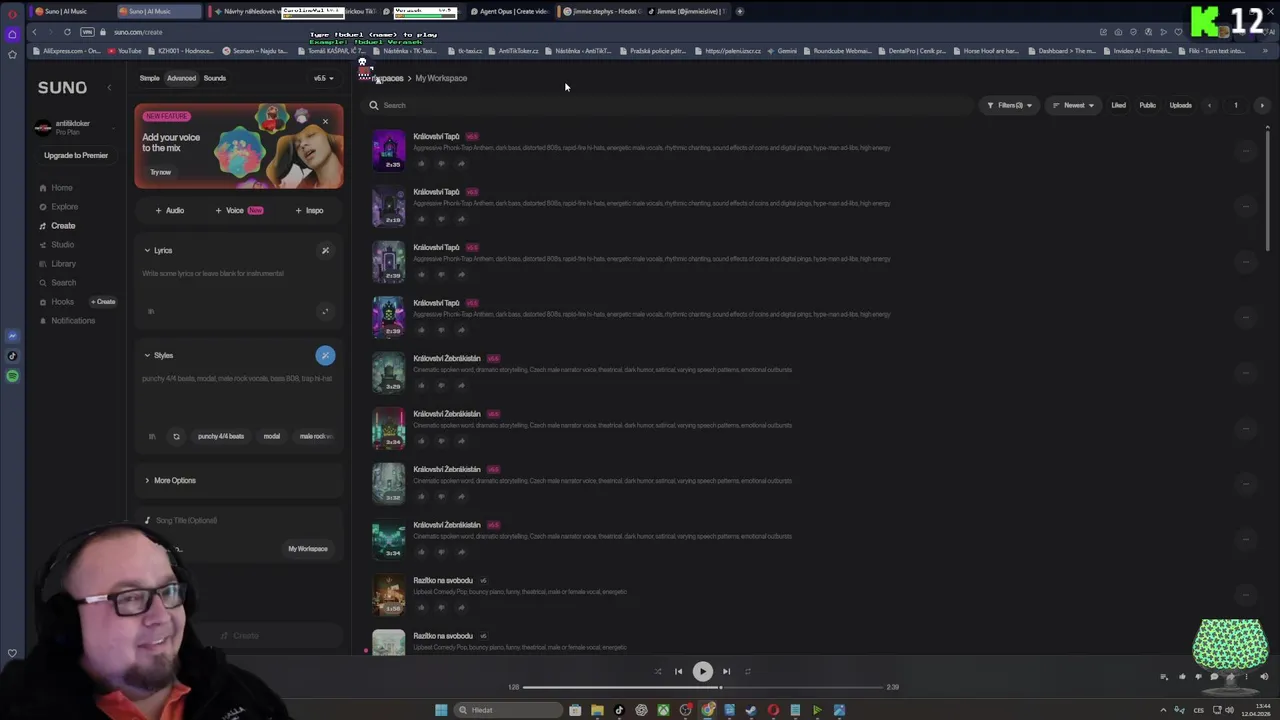
Task: Toggle shuffle in the player
Action: pyautogui.click(x=658, y=672)
